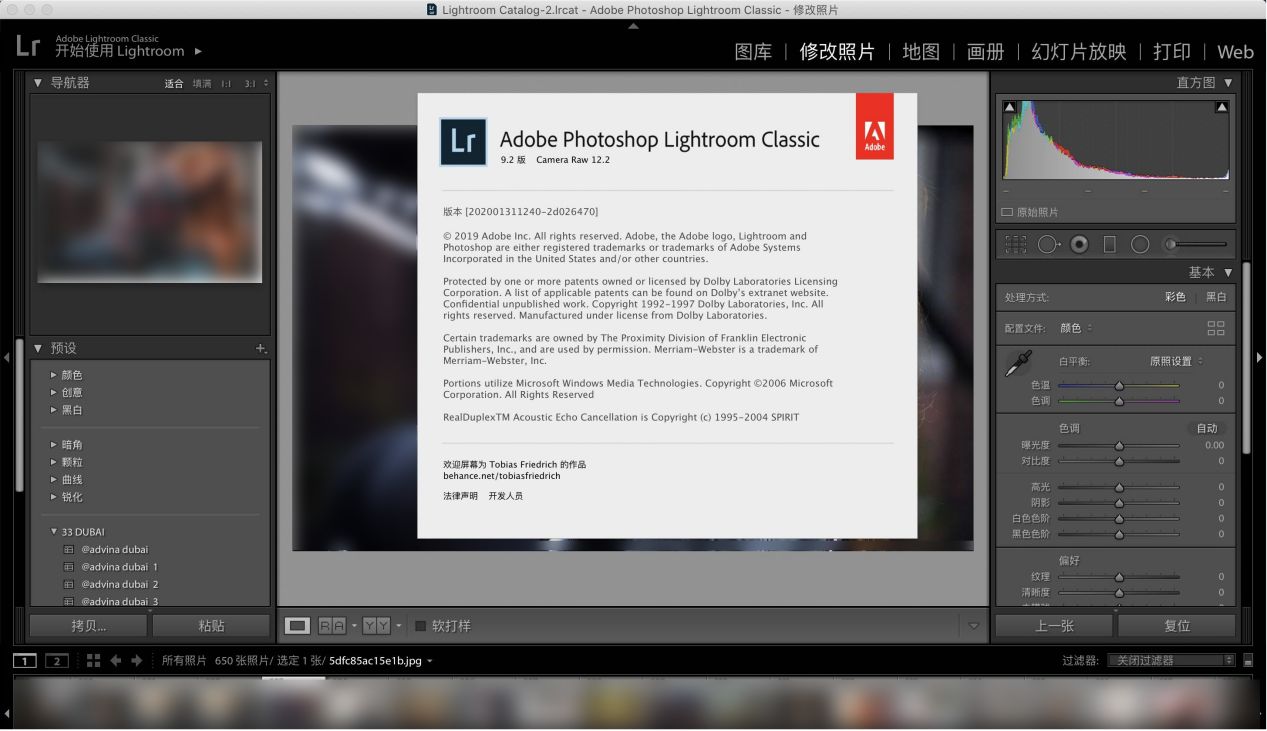This screenshot has width=1267, height=731.
Task: Collapse the 预设 presets panel
Action: 38,348
